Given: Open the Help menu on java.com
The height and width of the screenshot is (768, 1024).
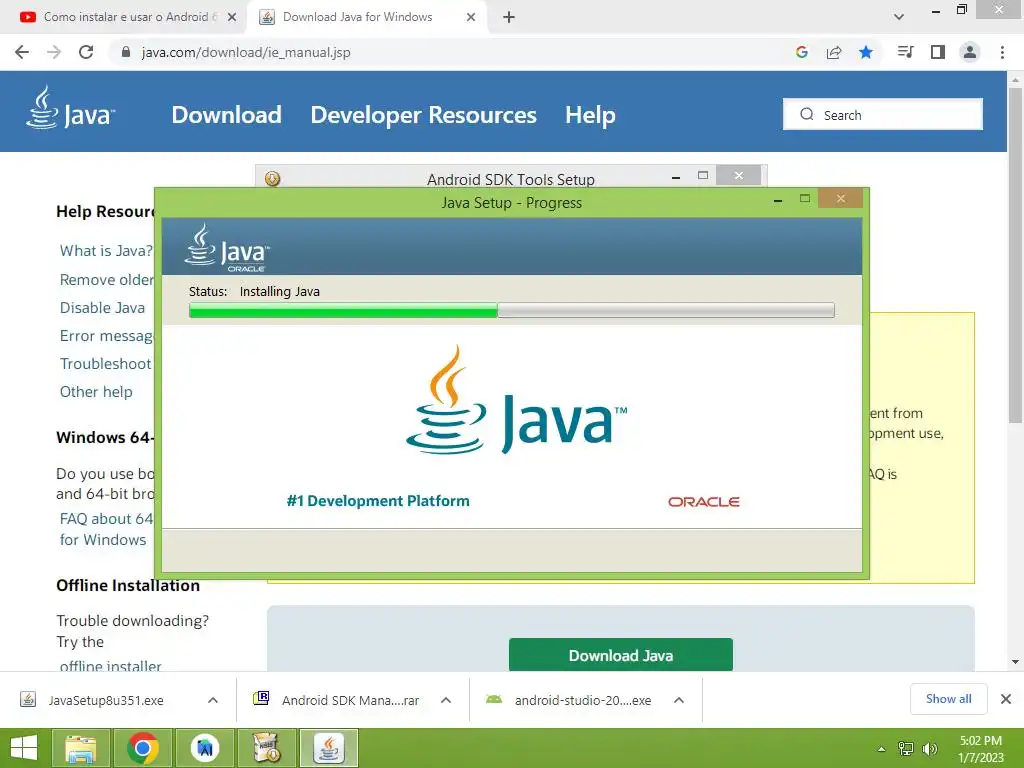Looking at the screenshot, I should click(590, 115).
